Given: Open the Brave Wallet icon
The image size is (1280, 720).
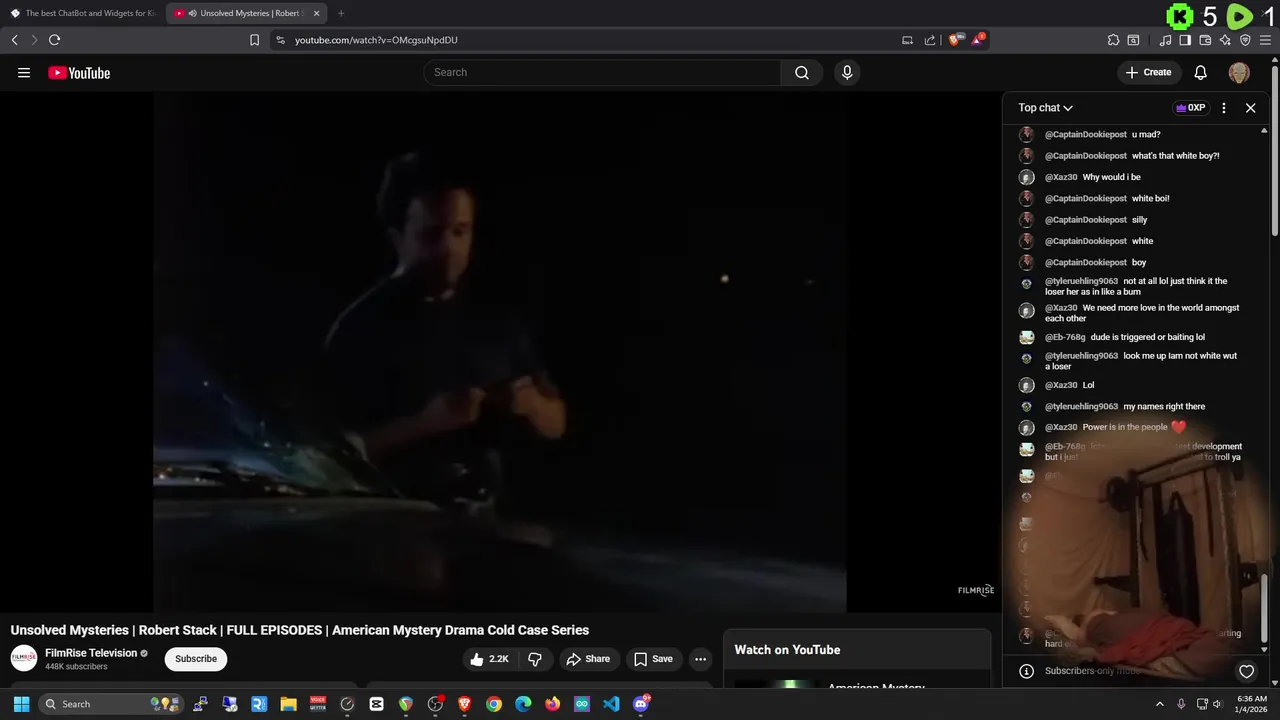Looking at the screenshot, I should point(1205,40).
